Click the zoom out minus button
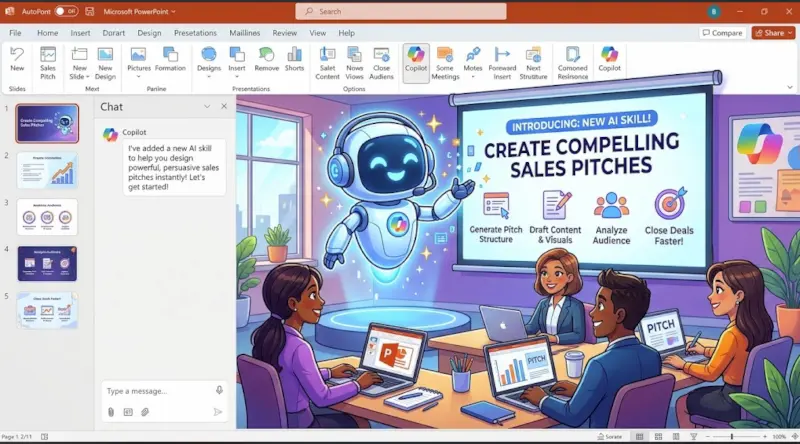Image resolution: width=800 pixels, height=444 pixels. [x=708, y=437]
